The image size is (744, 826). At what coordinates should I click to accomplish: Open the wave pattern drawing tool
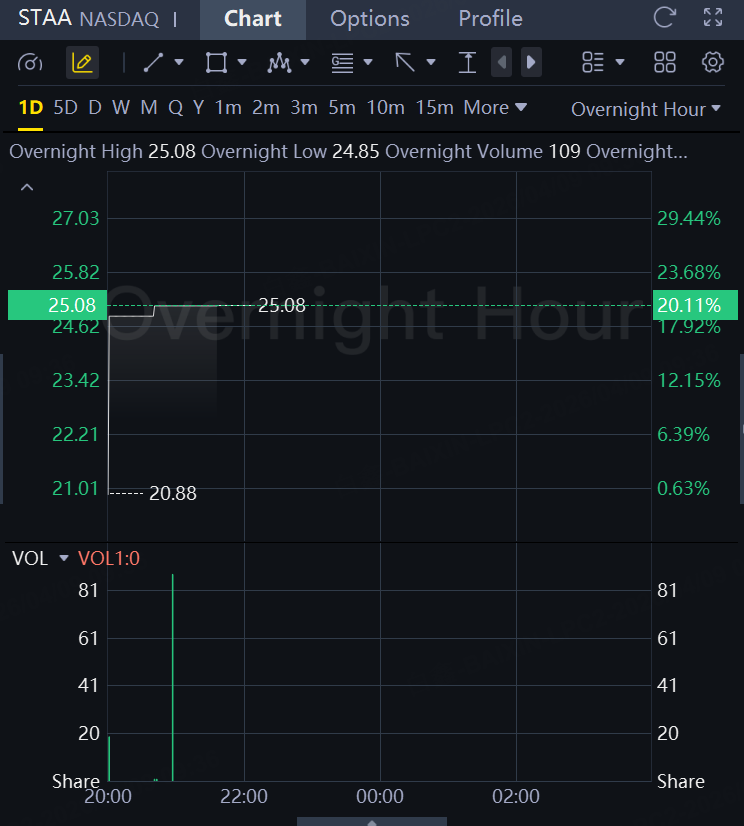279,63
